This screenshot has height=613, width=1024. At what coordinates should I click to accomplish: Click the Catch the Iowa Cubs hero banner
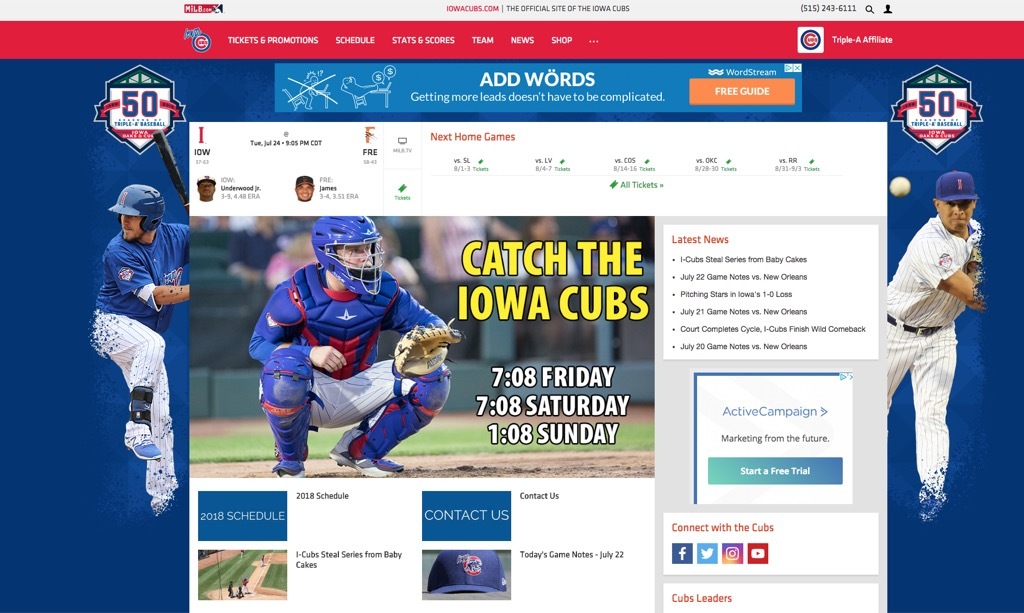coord(423,345)
